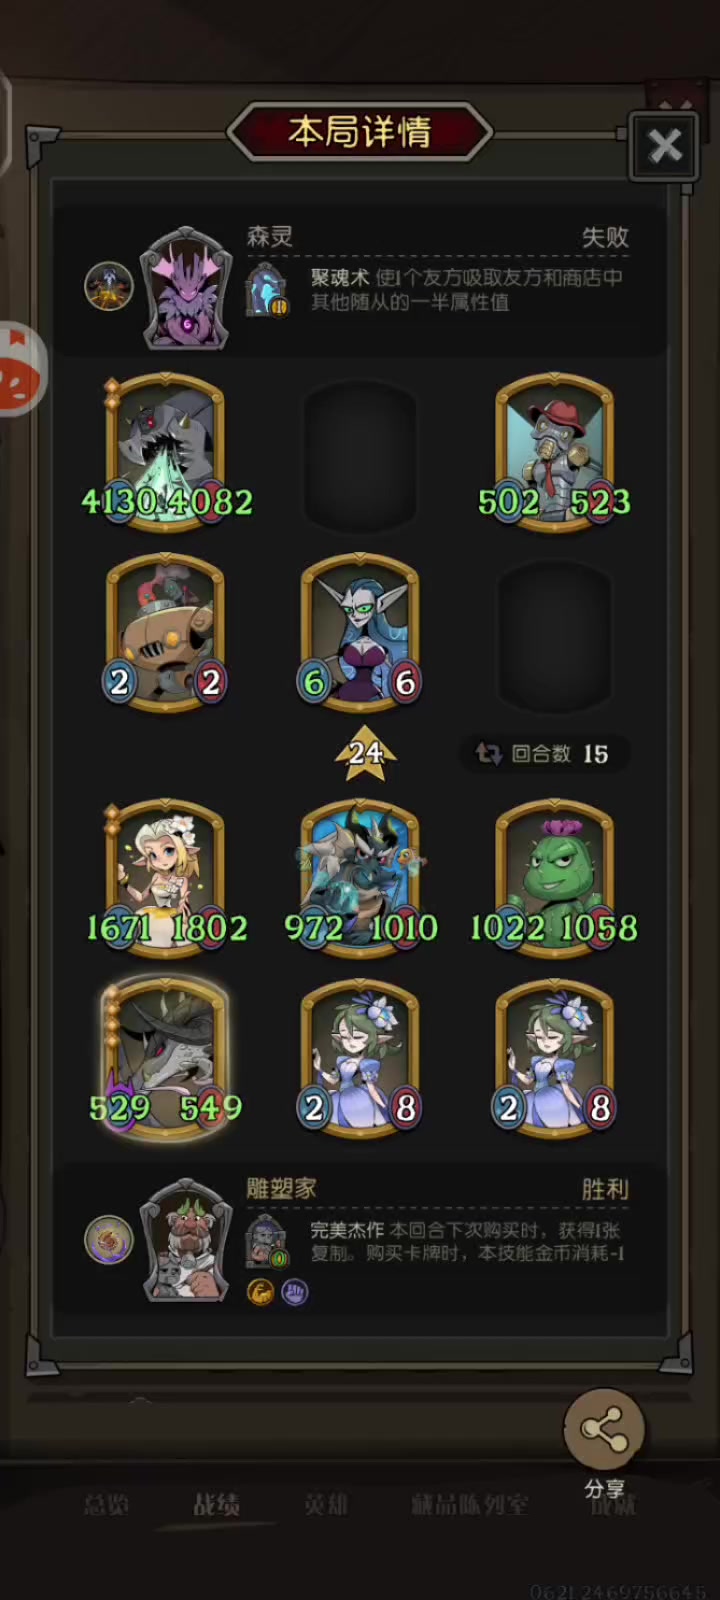This screenshot has width=720, height=1600.
Task: Close the 本局详情 panel
Action: coord(664,147)
